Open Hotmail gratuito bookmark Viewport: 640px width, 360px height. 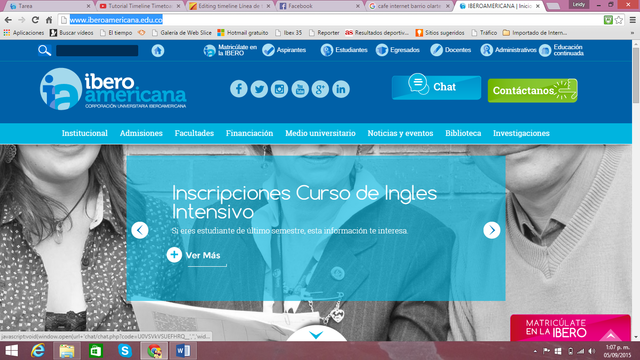[243, 33]
